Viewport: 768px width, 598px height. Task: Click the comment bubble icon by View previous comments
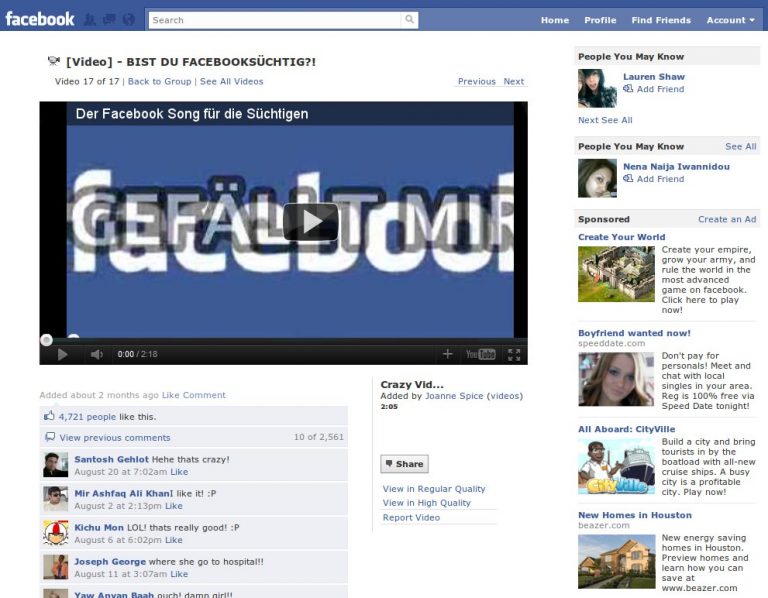click(50, 436)
